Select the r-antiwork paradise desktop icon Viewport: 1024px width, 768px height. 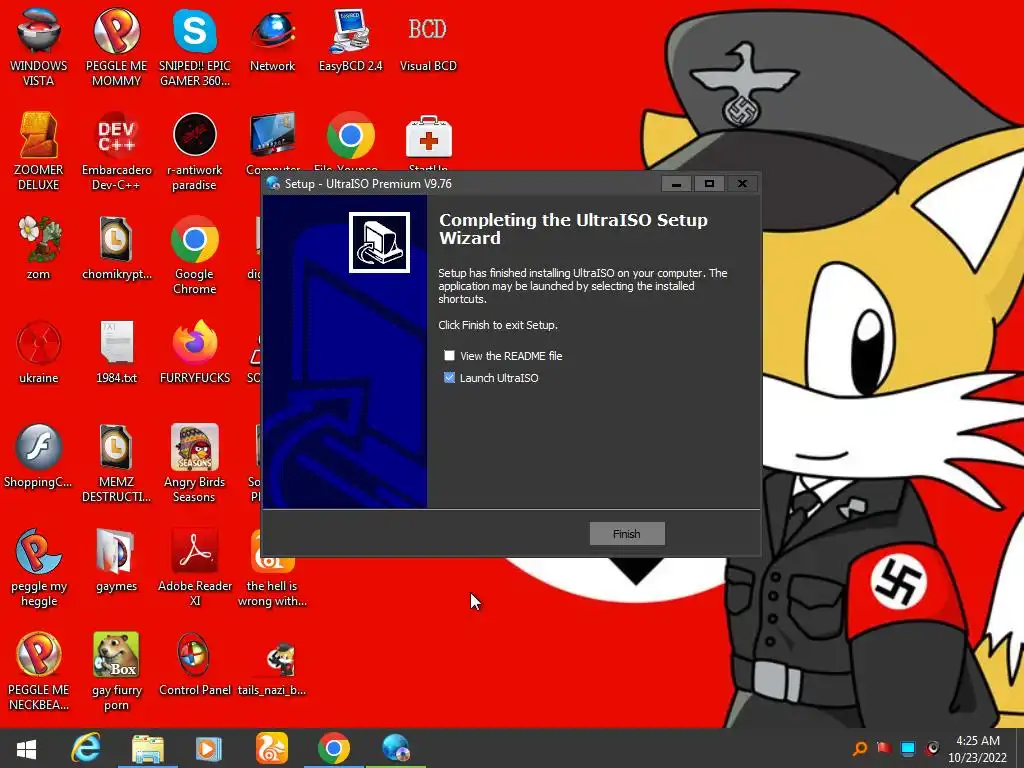tap(195, 152)
